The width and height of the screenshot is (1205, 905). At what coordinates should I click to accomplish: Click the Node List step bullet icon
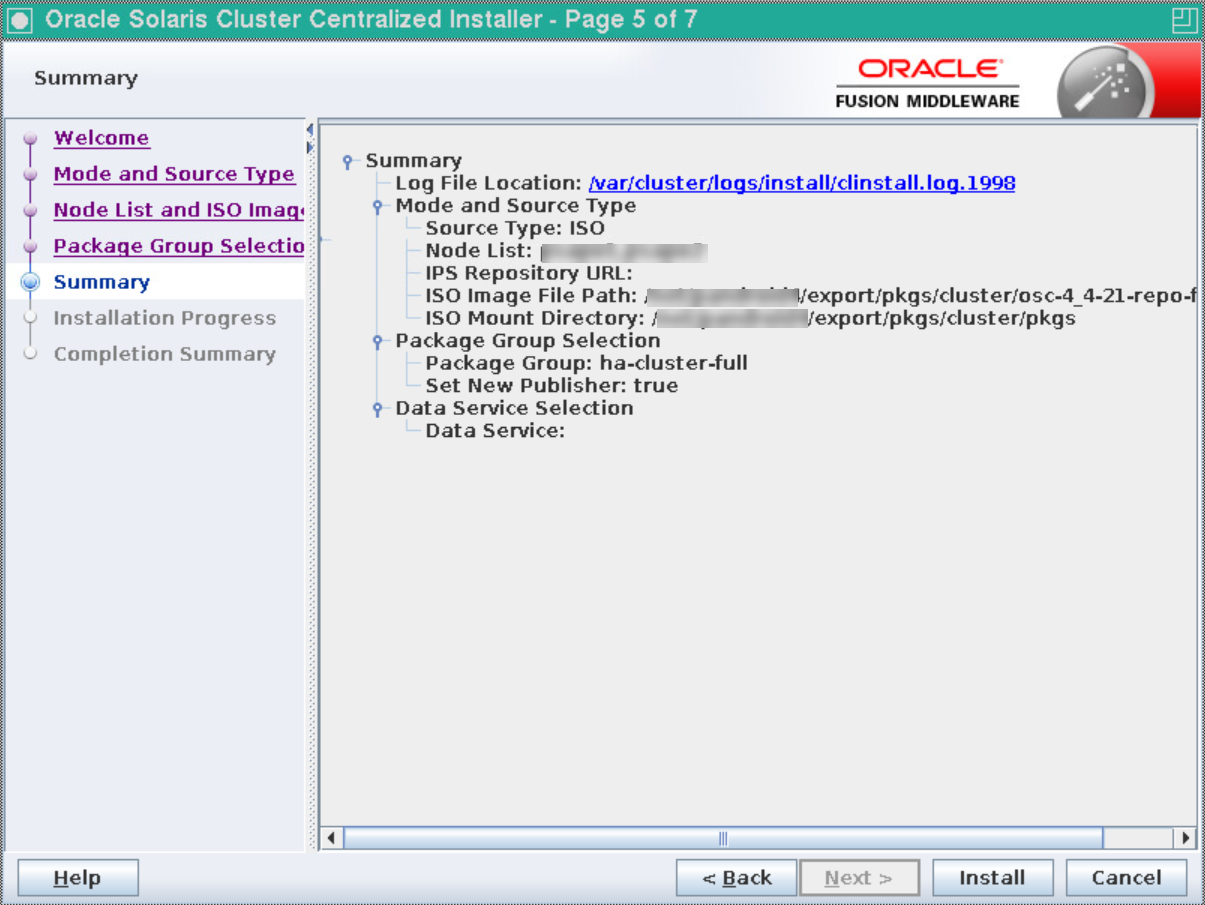click(31, 211)
